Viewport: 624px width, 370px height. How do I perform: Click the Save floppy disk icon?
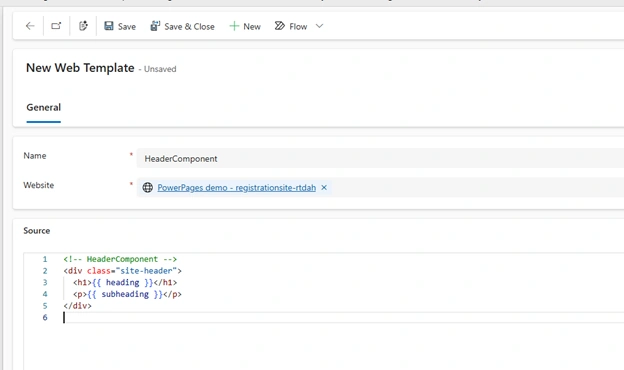click(x=109, y=26)
